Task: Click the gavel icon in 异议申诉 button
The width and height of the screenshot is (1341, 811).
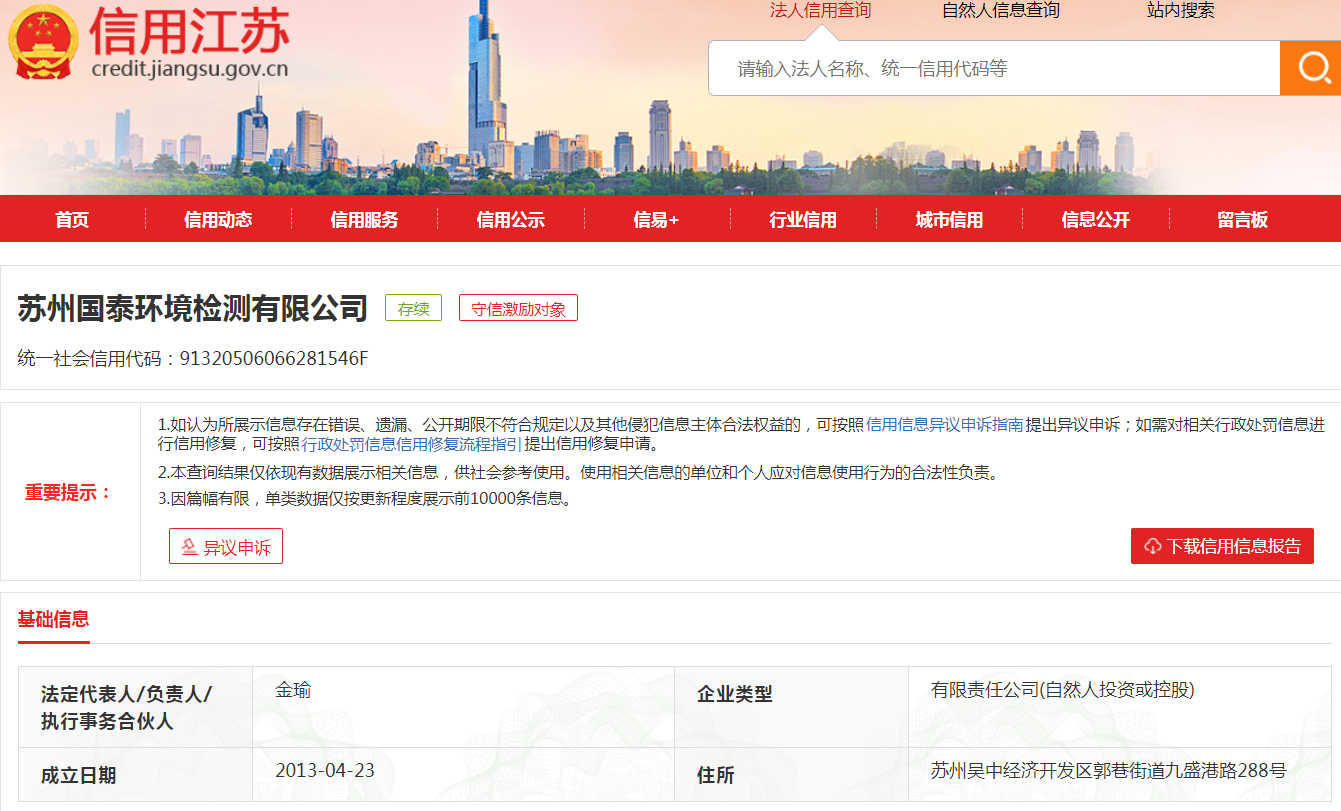Action: click(x=189, y=548)
